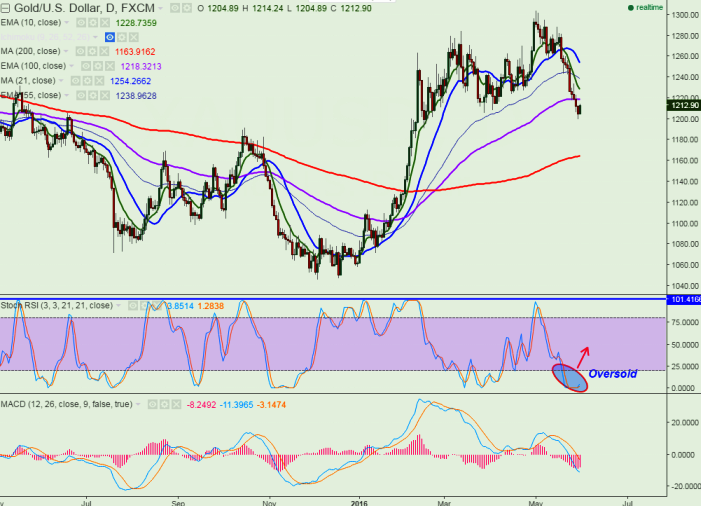
Task: Hide the Stoch RSI indicator
Action: 133,306
